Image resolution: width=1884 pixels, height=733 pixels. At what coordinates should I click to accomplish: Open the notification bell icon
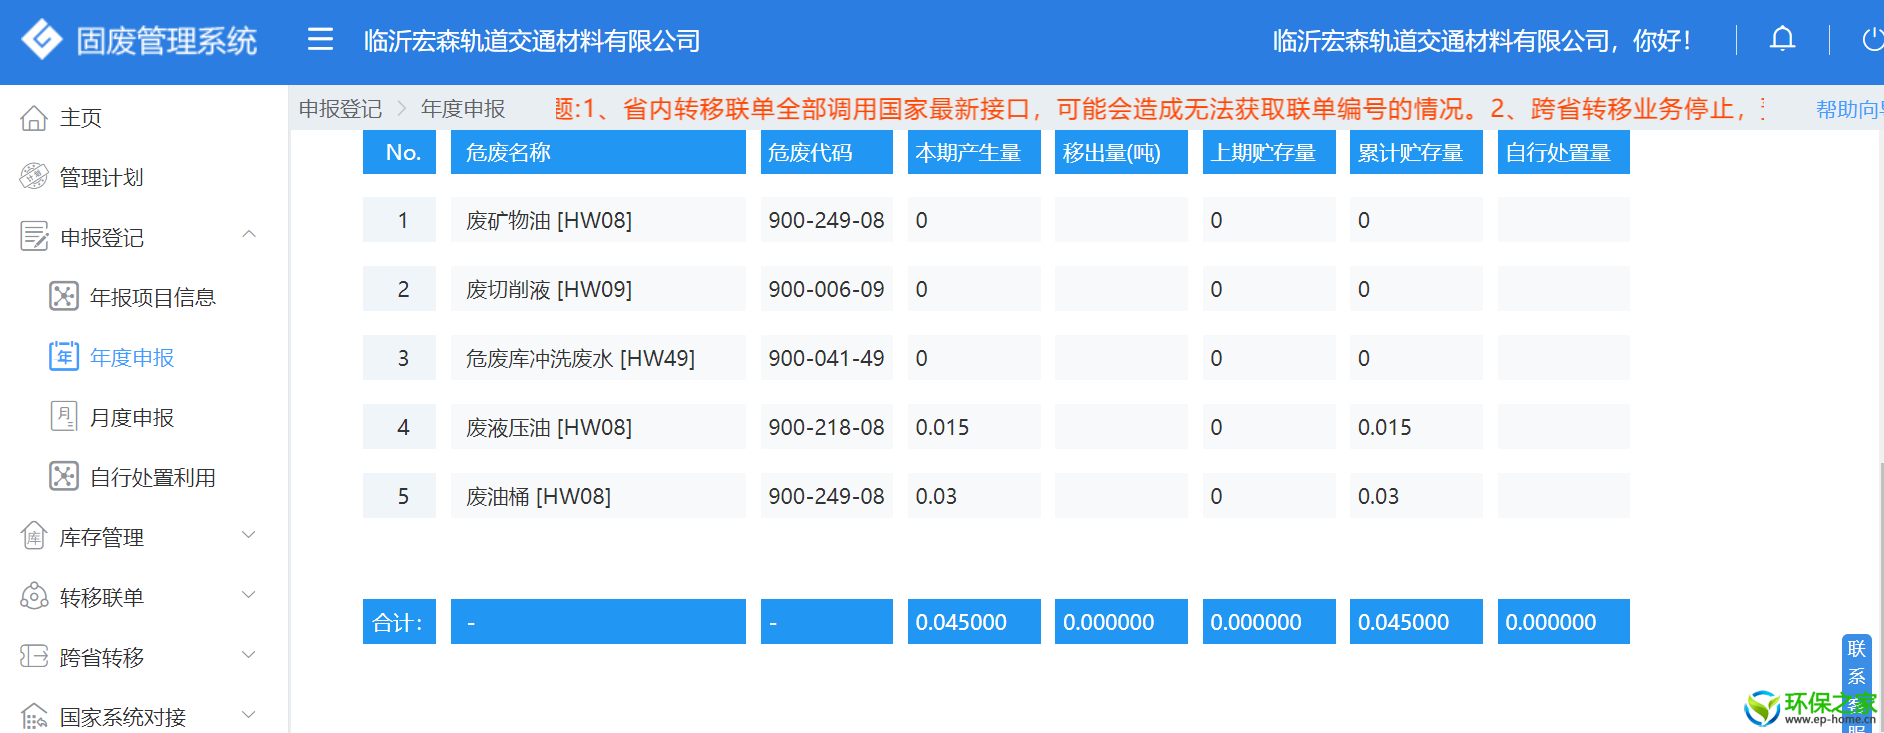point(1782,40)
